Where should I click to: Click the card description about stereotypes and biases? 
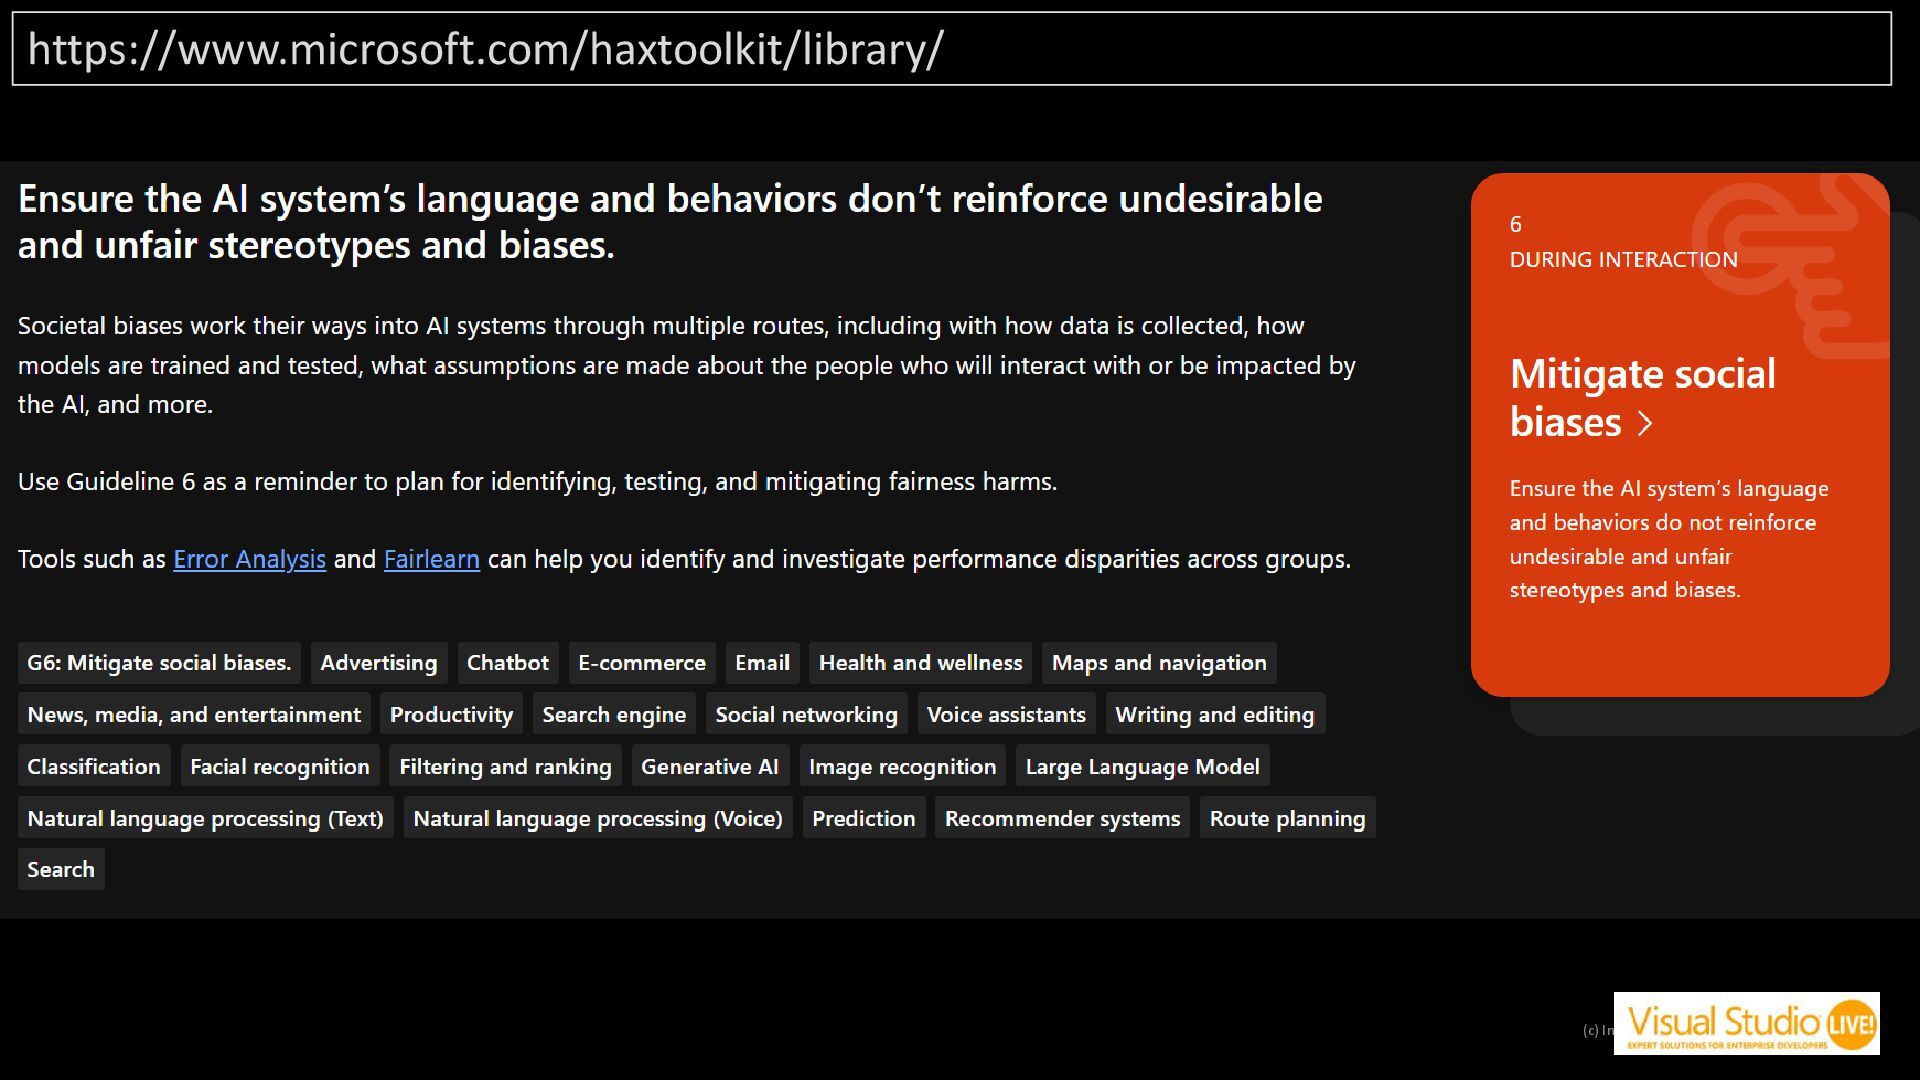coord(1669,539)
